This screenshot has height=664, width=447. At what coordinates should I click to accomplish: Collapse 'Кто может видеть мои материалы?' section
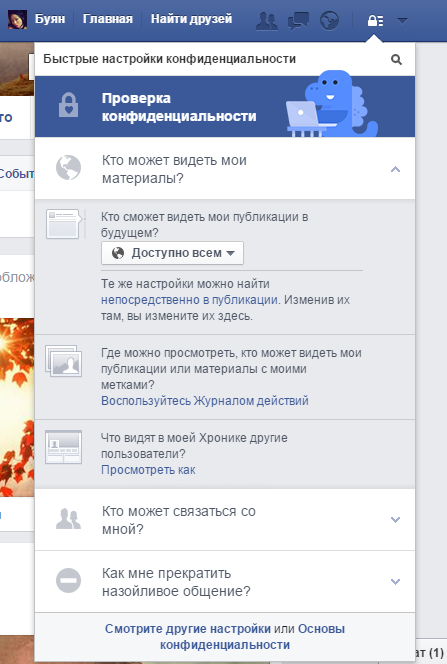[225, 169]
